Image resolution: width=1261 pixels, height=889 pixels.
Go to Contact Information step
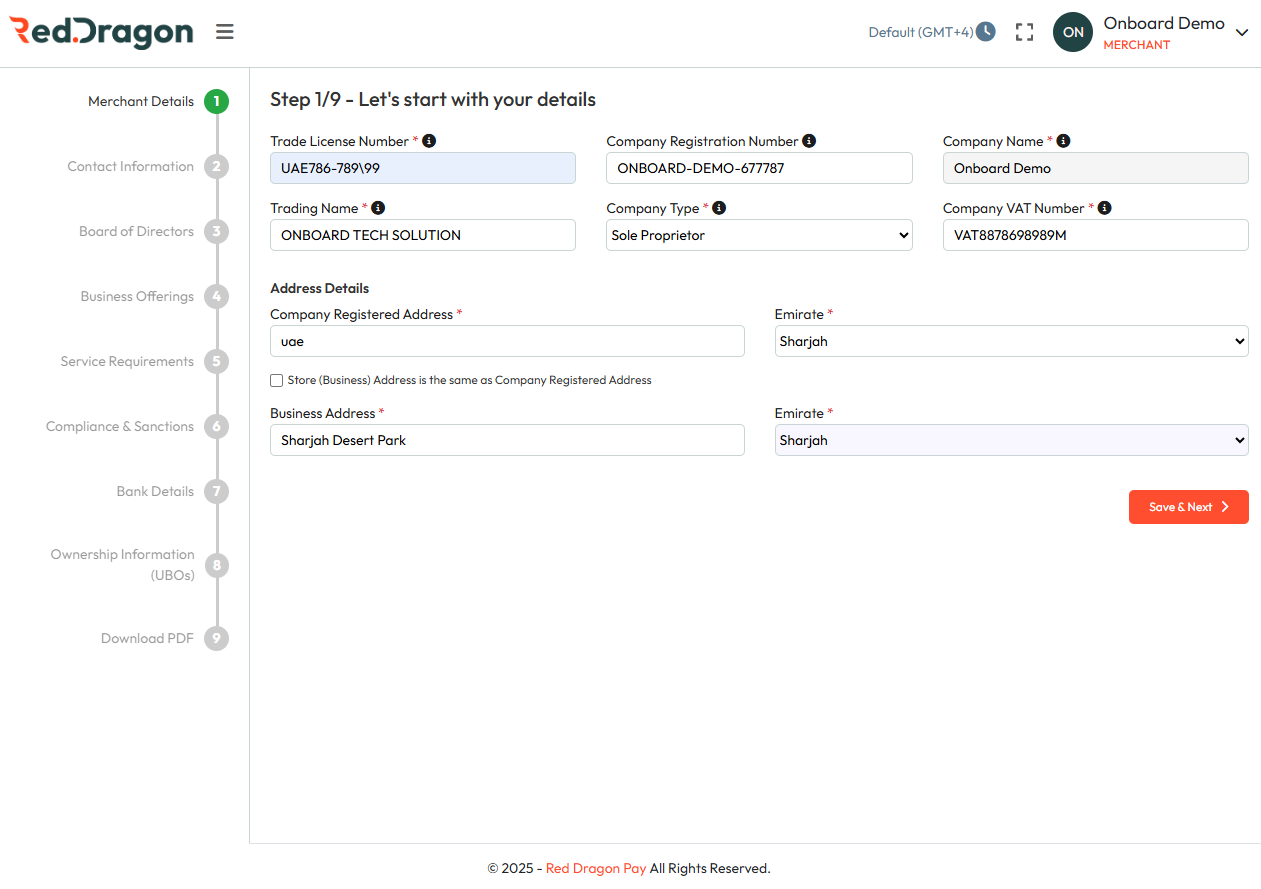[131, 166]
